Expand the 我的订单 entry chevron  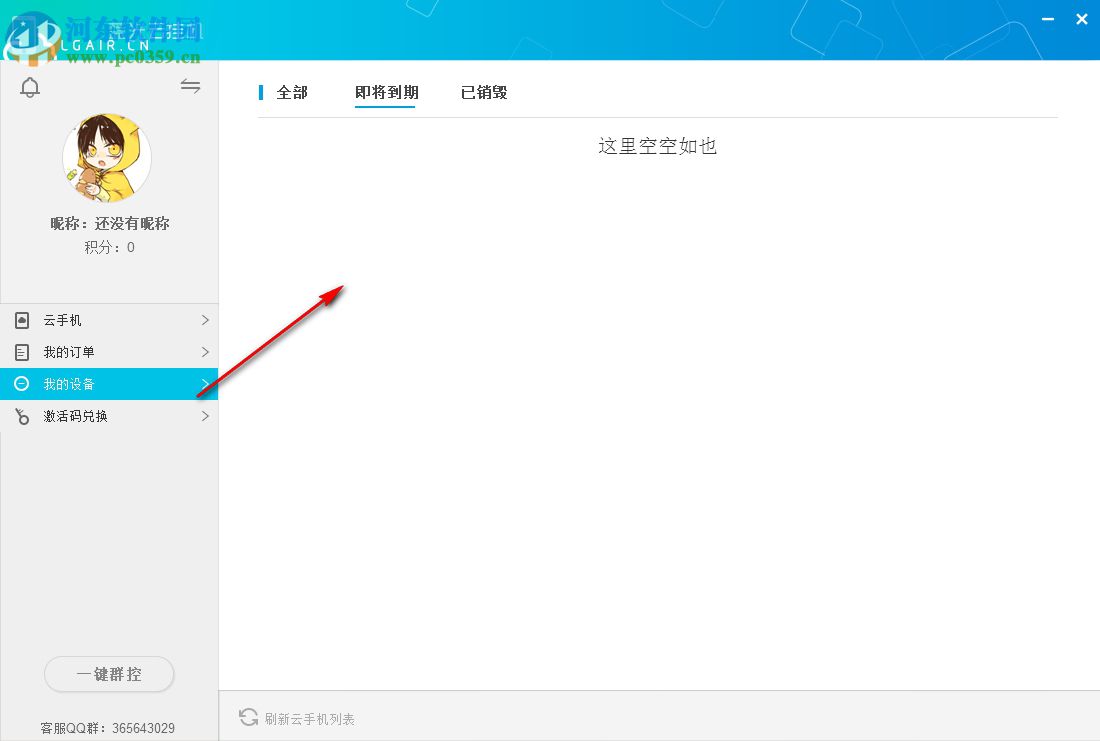[x=205, y=352]
